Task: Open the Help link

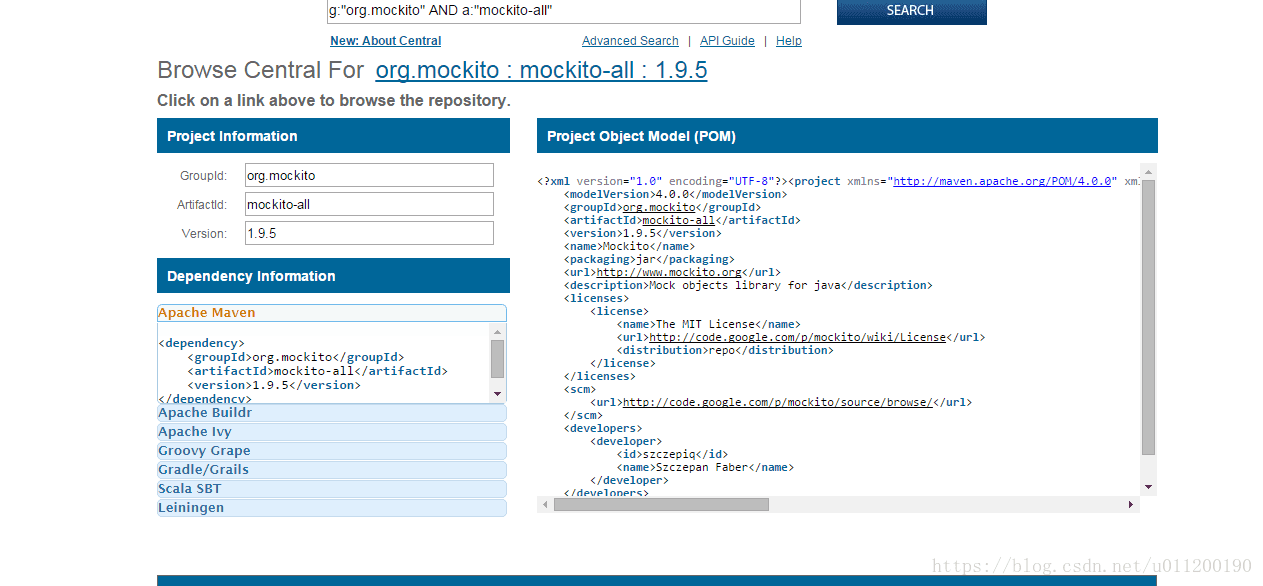Action: pos(789,41)
